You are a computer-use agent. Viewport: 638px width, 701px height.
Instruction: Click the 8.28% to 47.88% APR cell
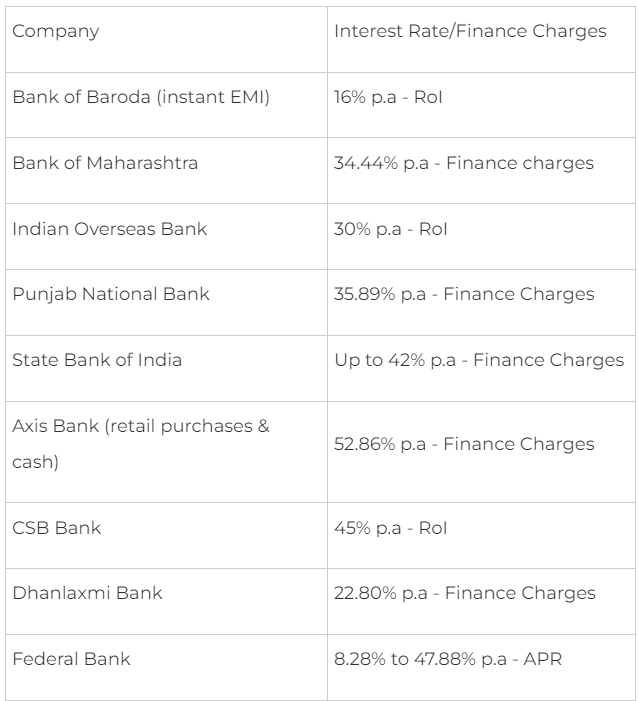pos(481,667)
